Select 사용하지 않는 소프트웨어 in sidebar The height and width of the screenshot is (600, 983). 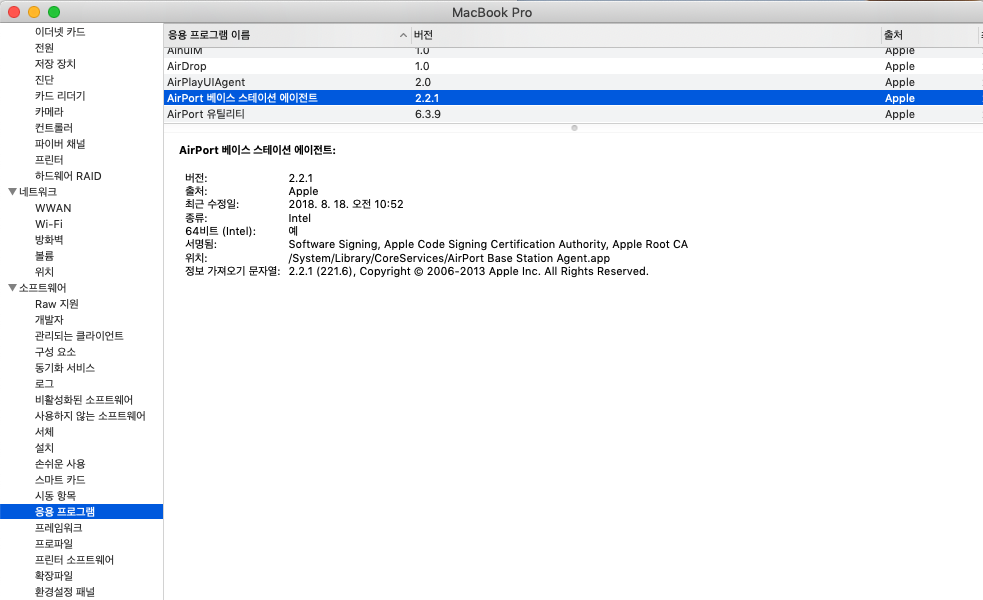(90, 416)
